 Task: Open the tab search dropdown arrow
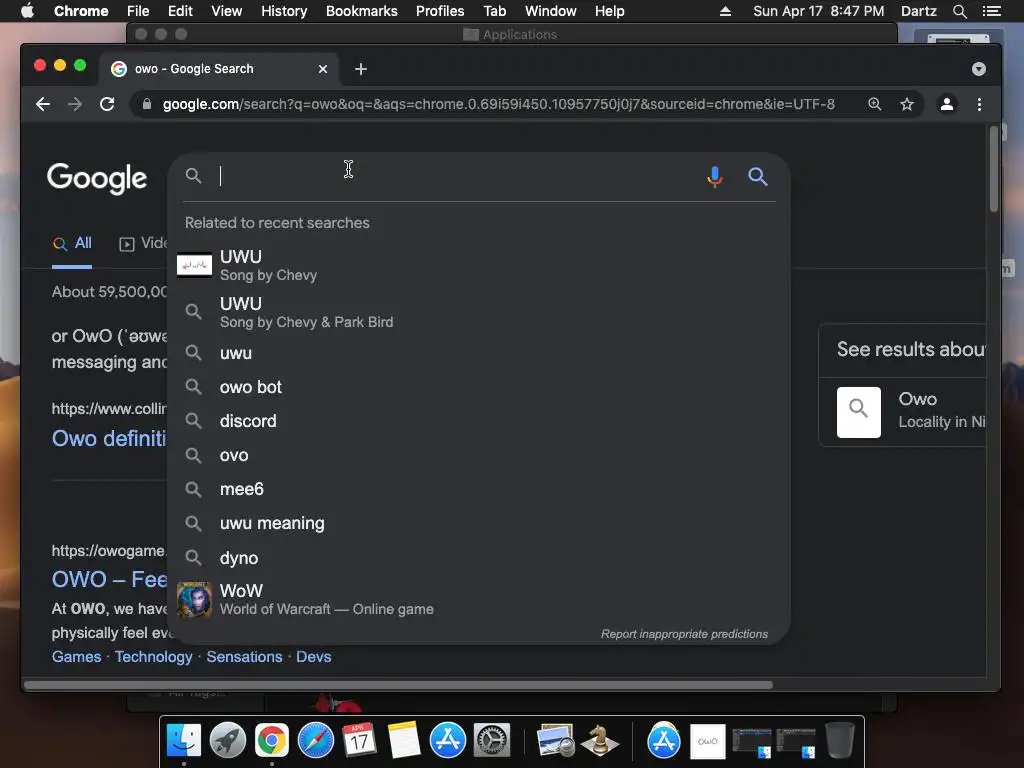pos(978,69)
